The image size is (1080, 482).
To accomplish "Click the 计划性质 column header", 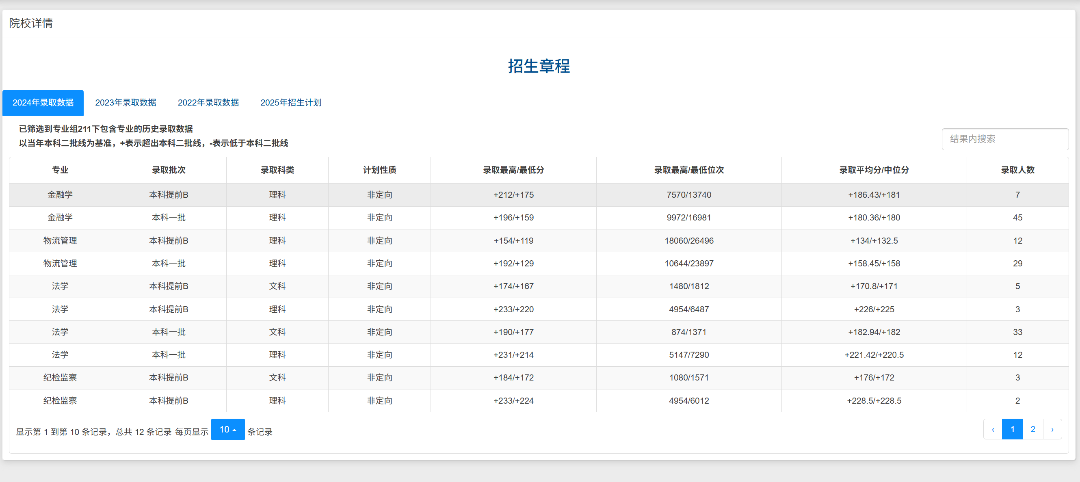I will click(x=380, y=170).
